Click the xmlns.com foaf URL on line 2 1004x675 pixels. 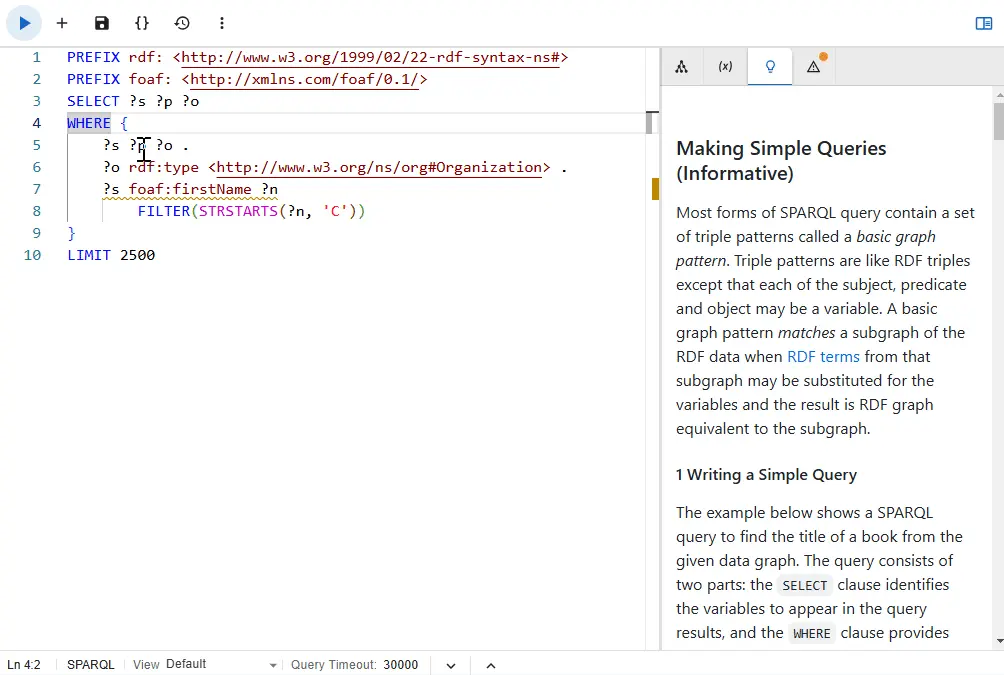[x=304, y=79]
